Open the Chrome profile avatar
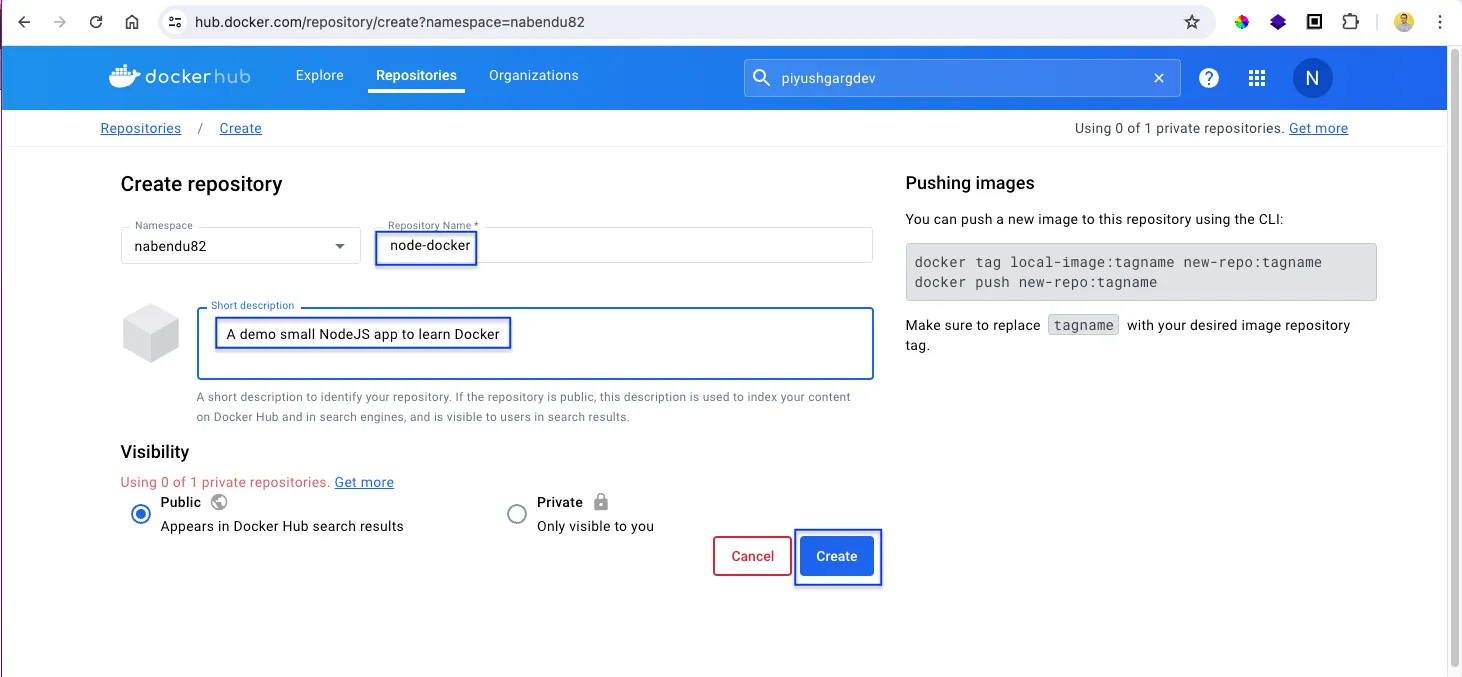Screen dimensions: 1462x677 point(1404,22)
